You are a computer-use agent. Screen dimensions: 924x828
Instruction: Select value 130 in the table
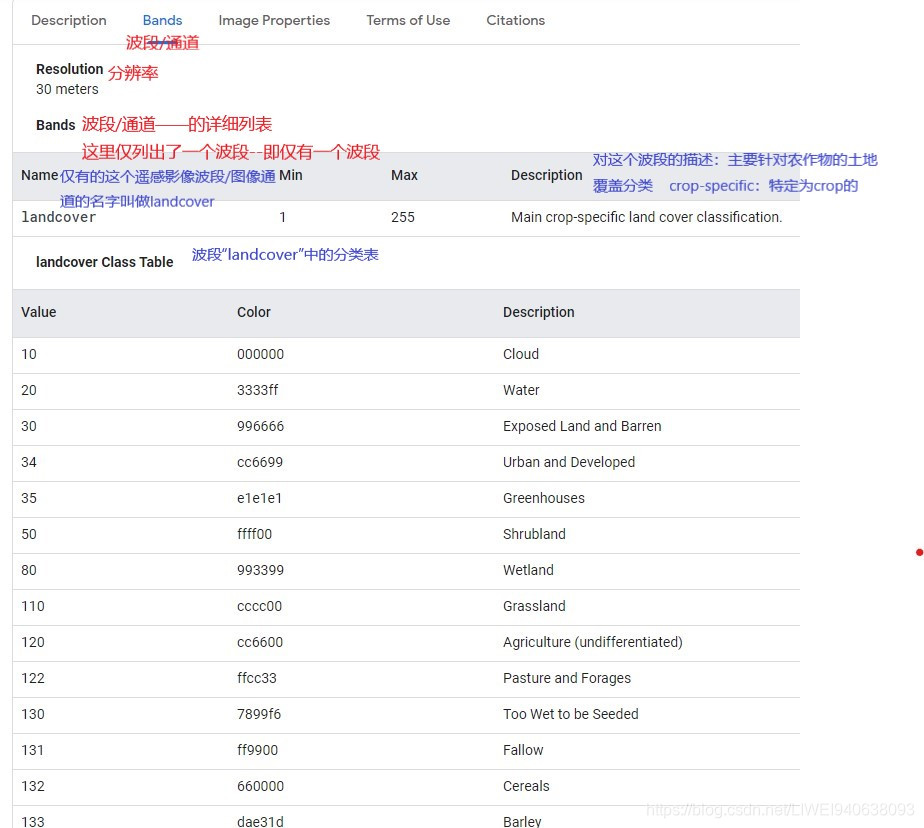pyautogui.click(x=33, y=714)
